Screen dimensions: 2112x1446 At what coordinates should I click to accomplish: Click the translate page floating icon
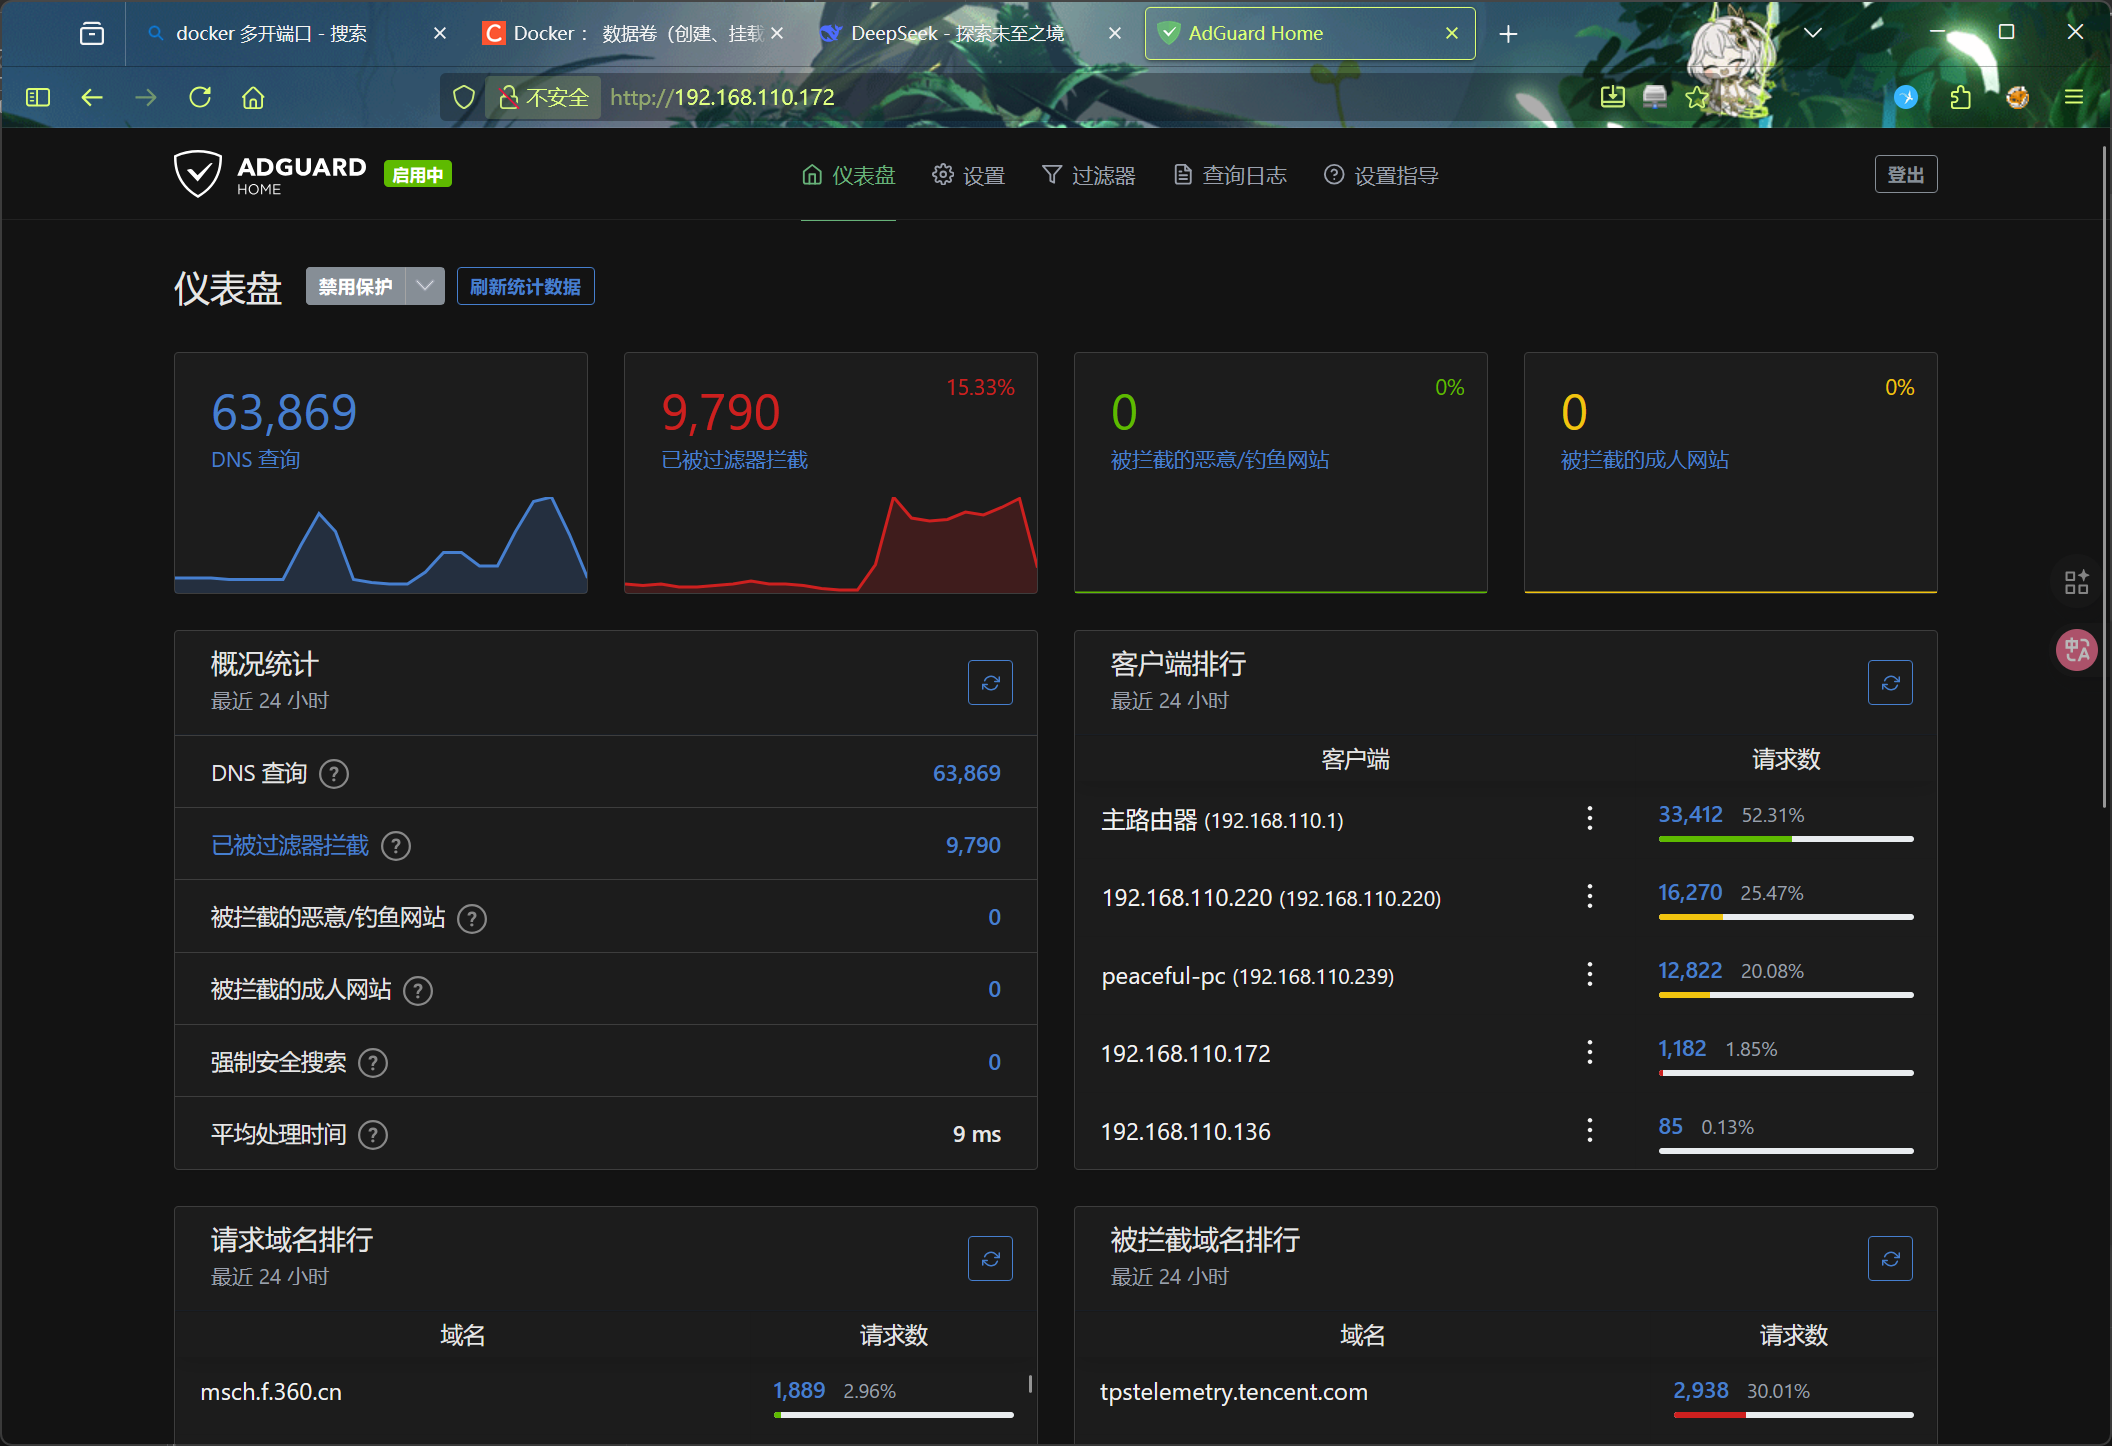tap(2076, 651)
